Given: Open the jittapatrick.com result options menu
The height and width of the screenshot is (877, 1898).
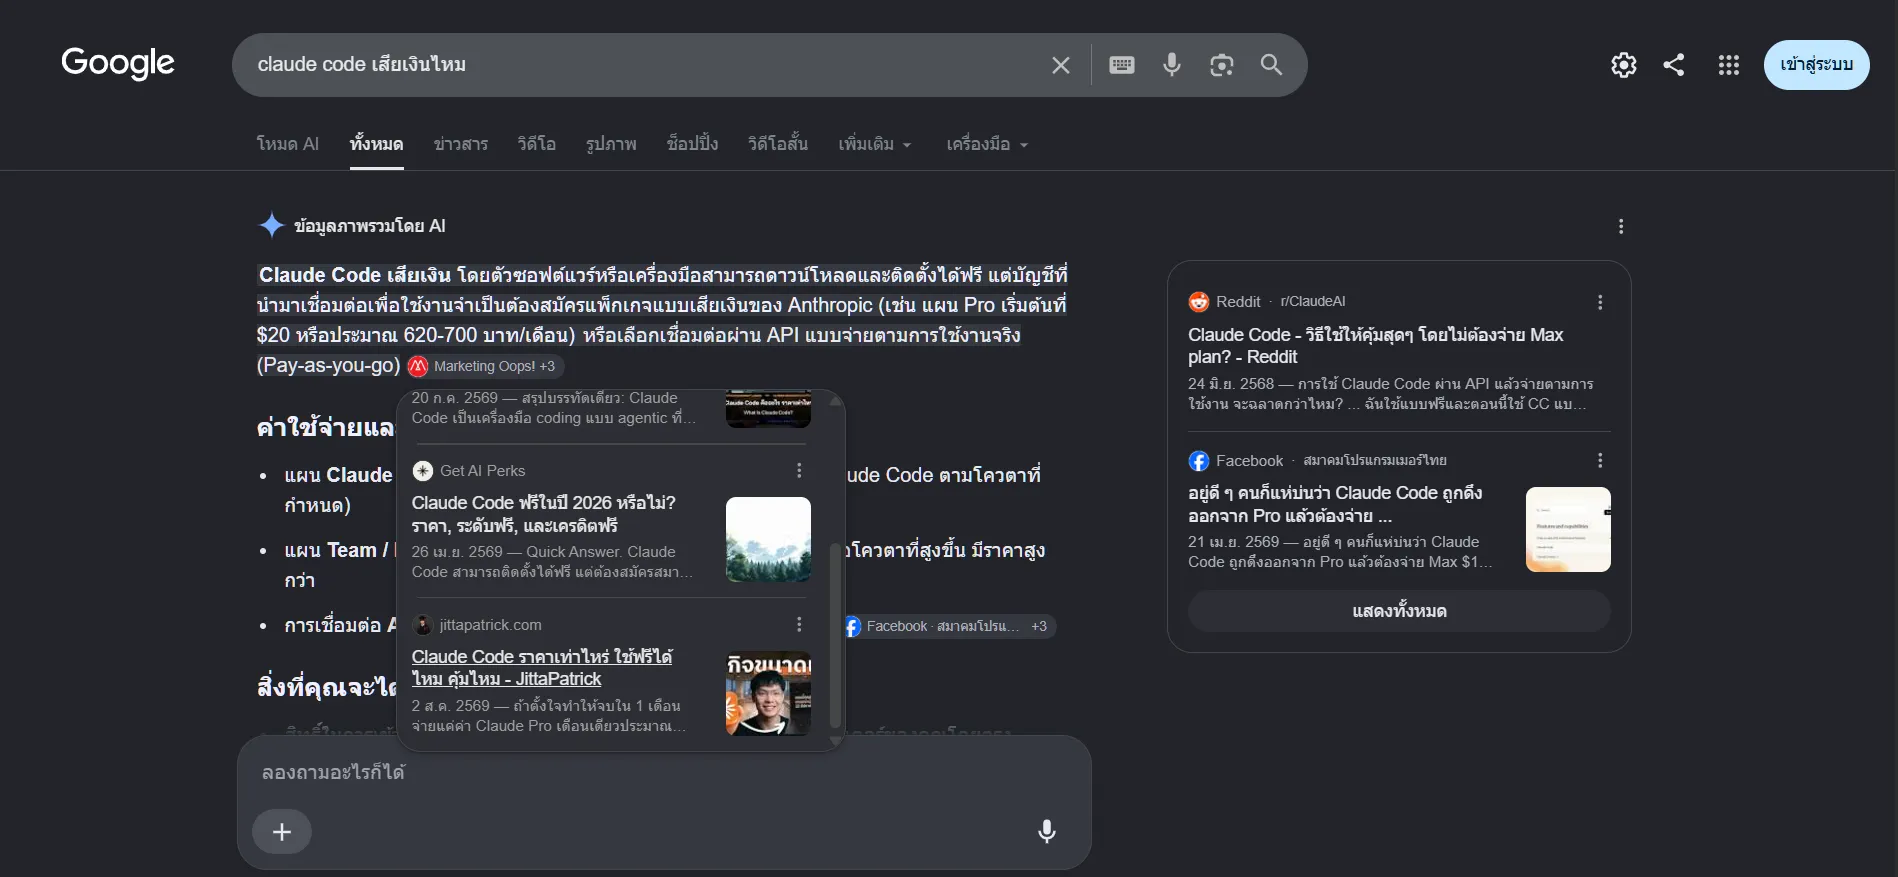Looking at the screenshot, I should coord(799,625).
